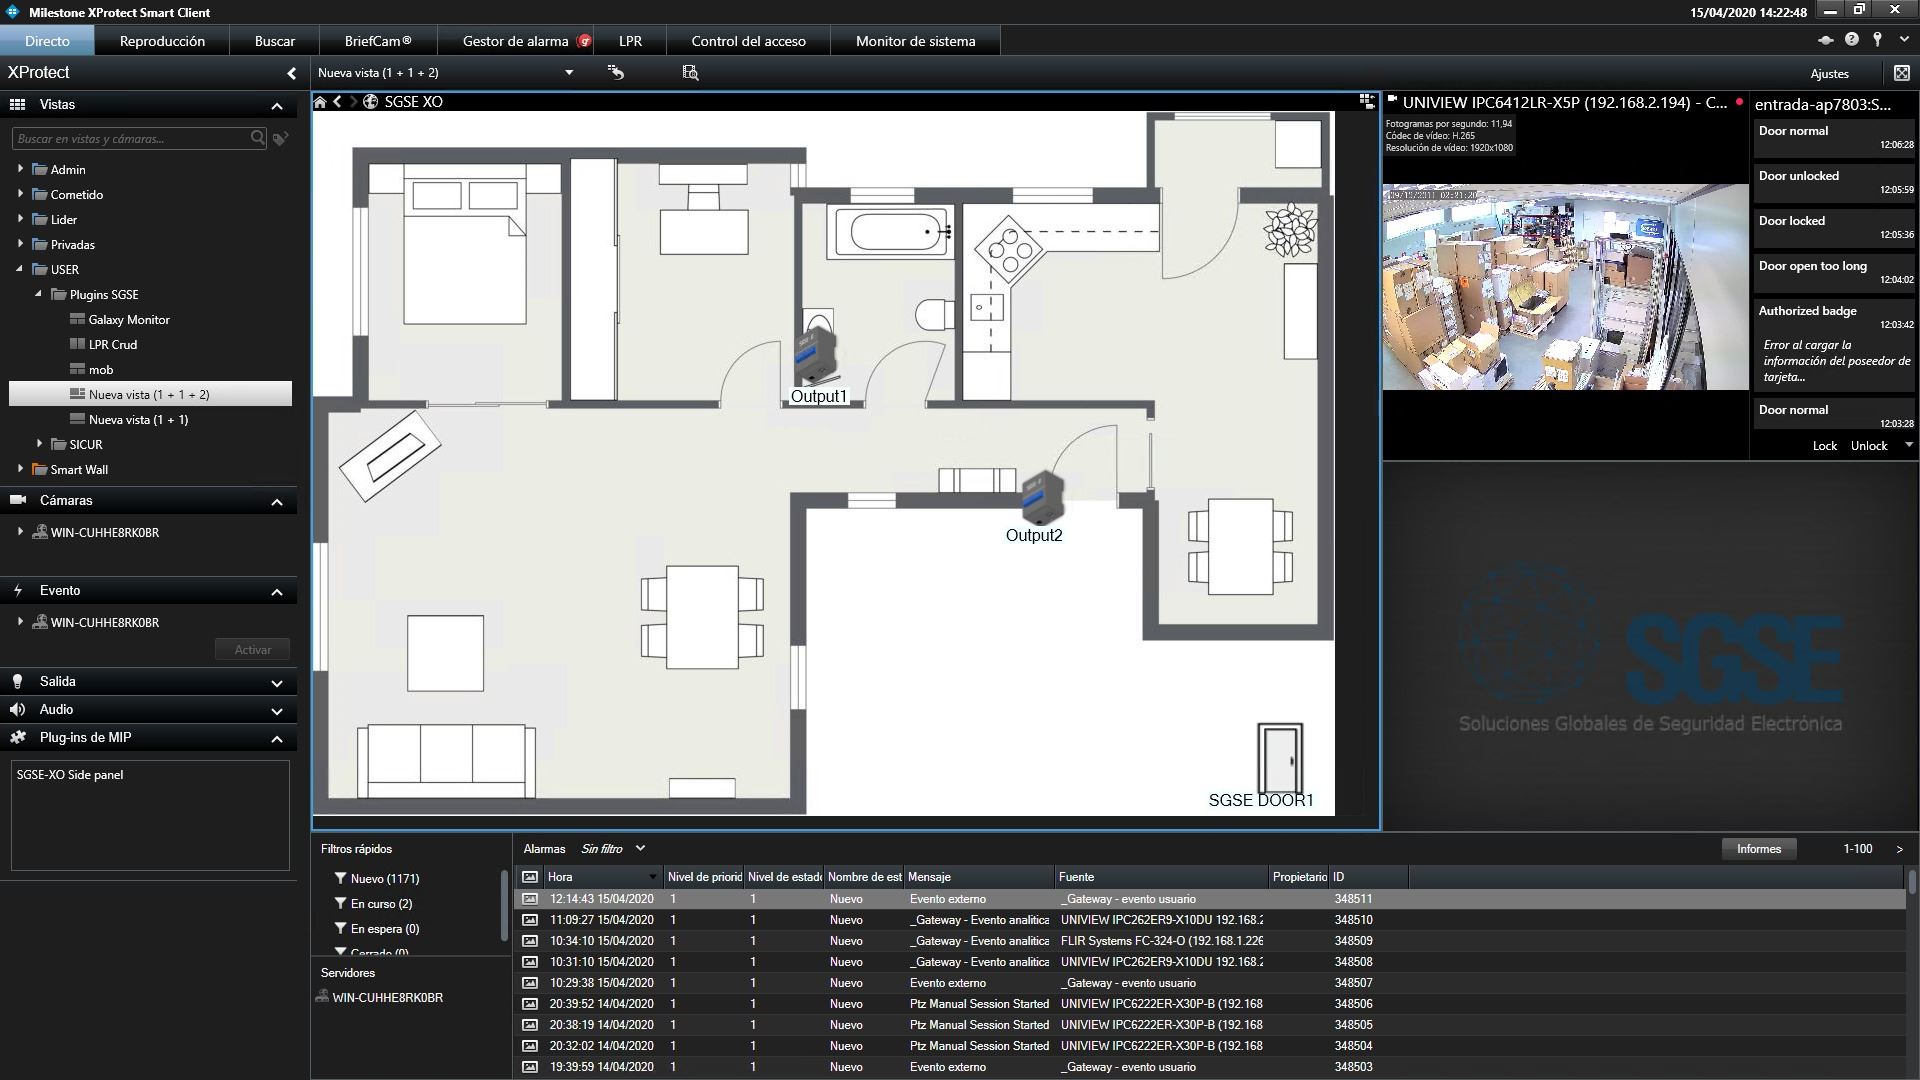The height and width of the screenshot is (1080, 1920).
Task: Click the reload original view icon
Action: [616, 72]
